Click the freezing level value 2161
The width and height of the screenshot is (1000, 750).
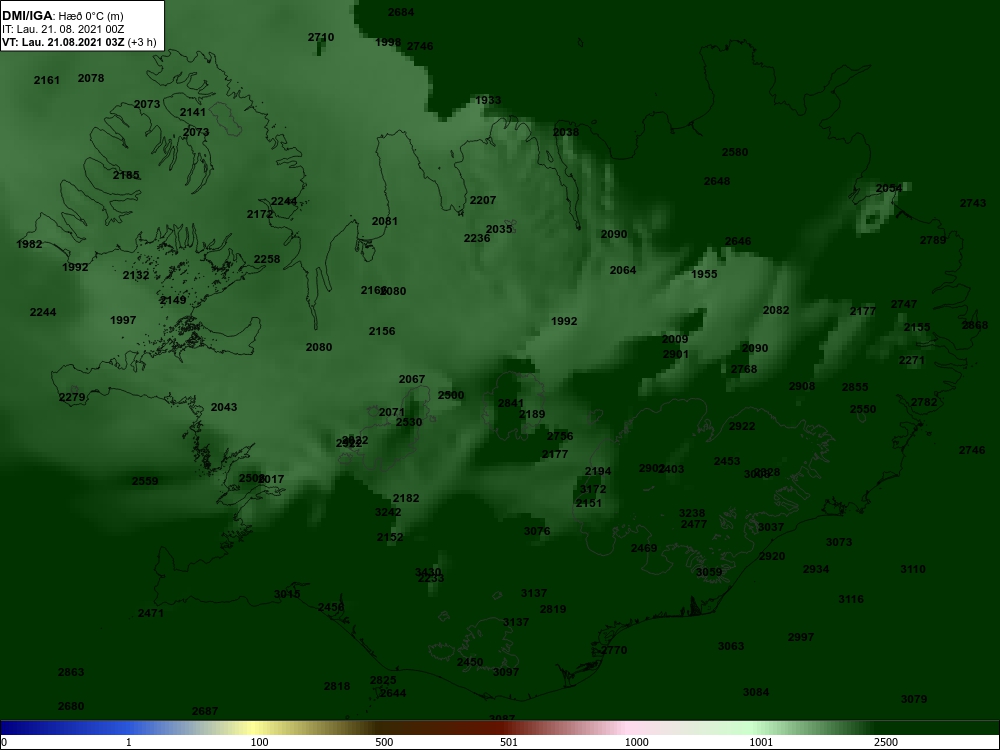tap(47, 80)
